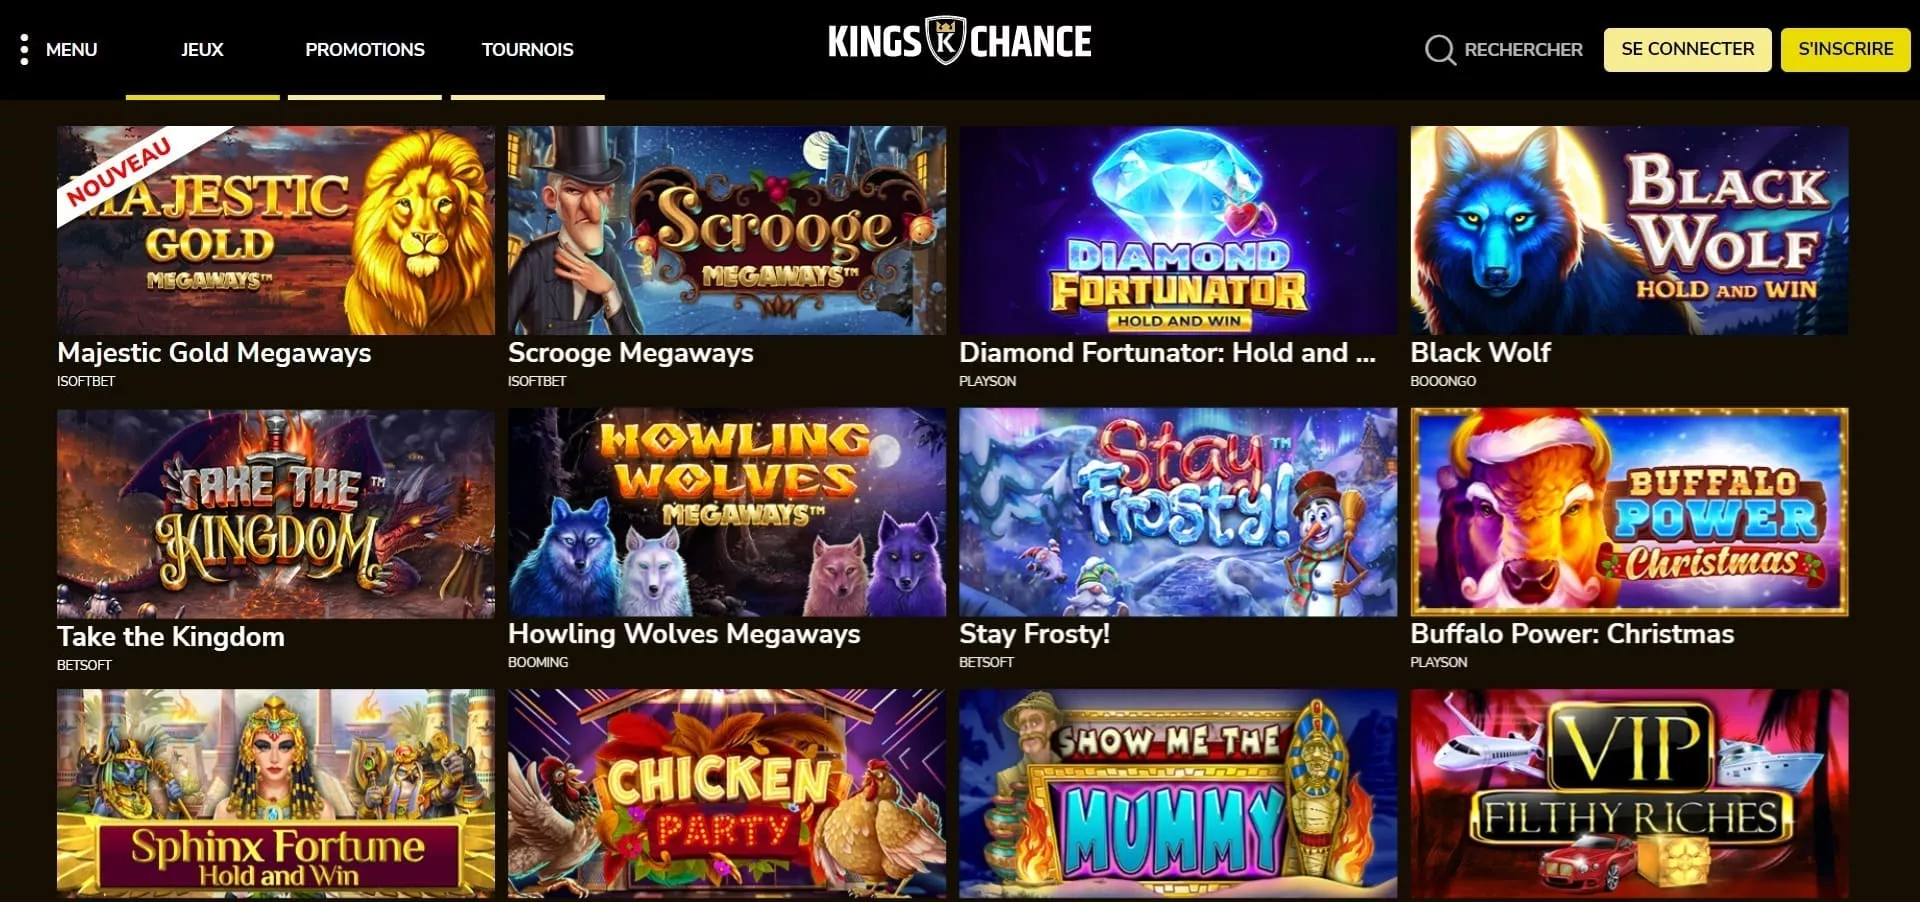Image resolution: width=1920 pixels, height=902 pixels.
Task: Click the search magnifier icon
Action: pos(1440,50)
